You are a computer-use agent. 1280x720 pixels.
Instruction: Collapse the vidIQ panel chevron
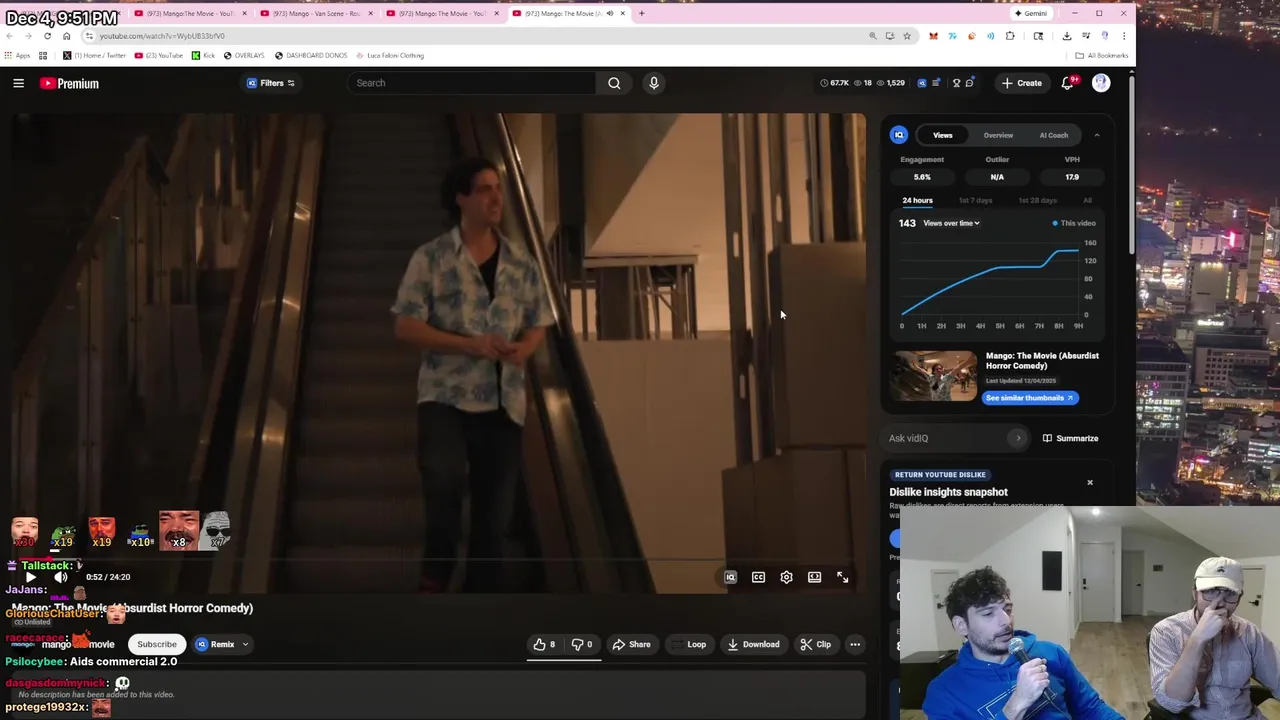(x=1097, y=135)
